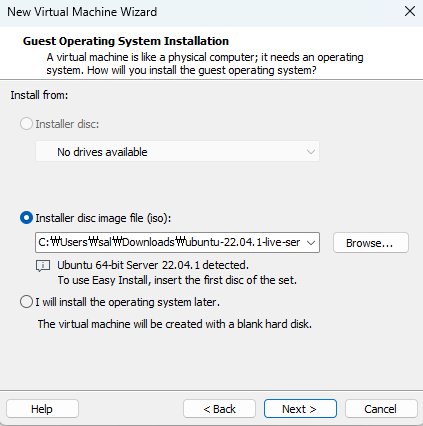Cancel the New Virtual Machine Wizard
423x426 pixels.
coord(381,409)
